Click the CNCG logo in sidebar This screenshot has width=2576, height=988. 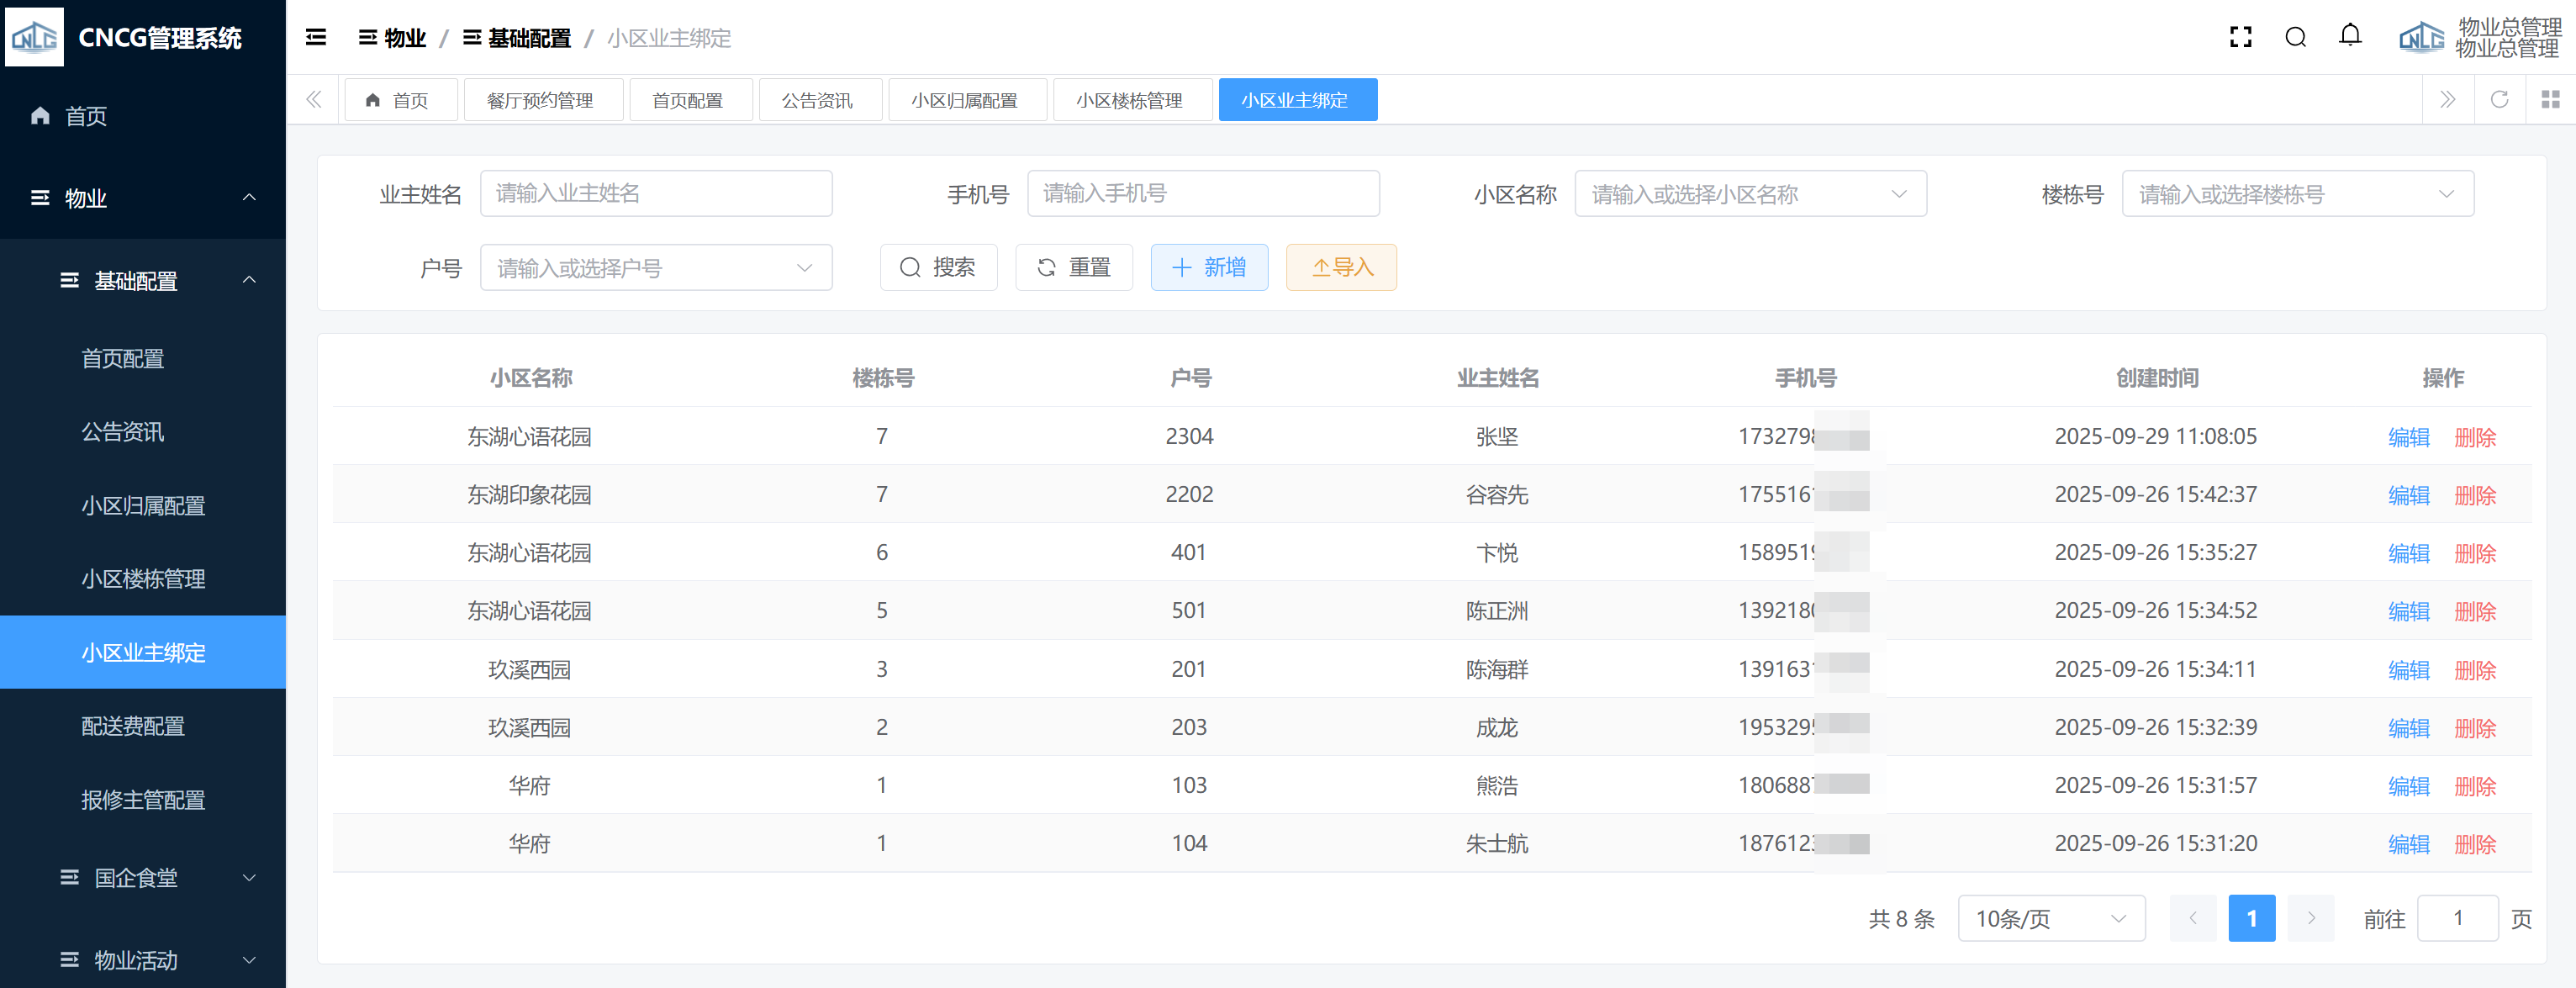[35, 37]
